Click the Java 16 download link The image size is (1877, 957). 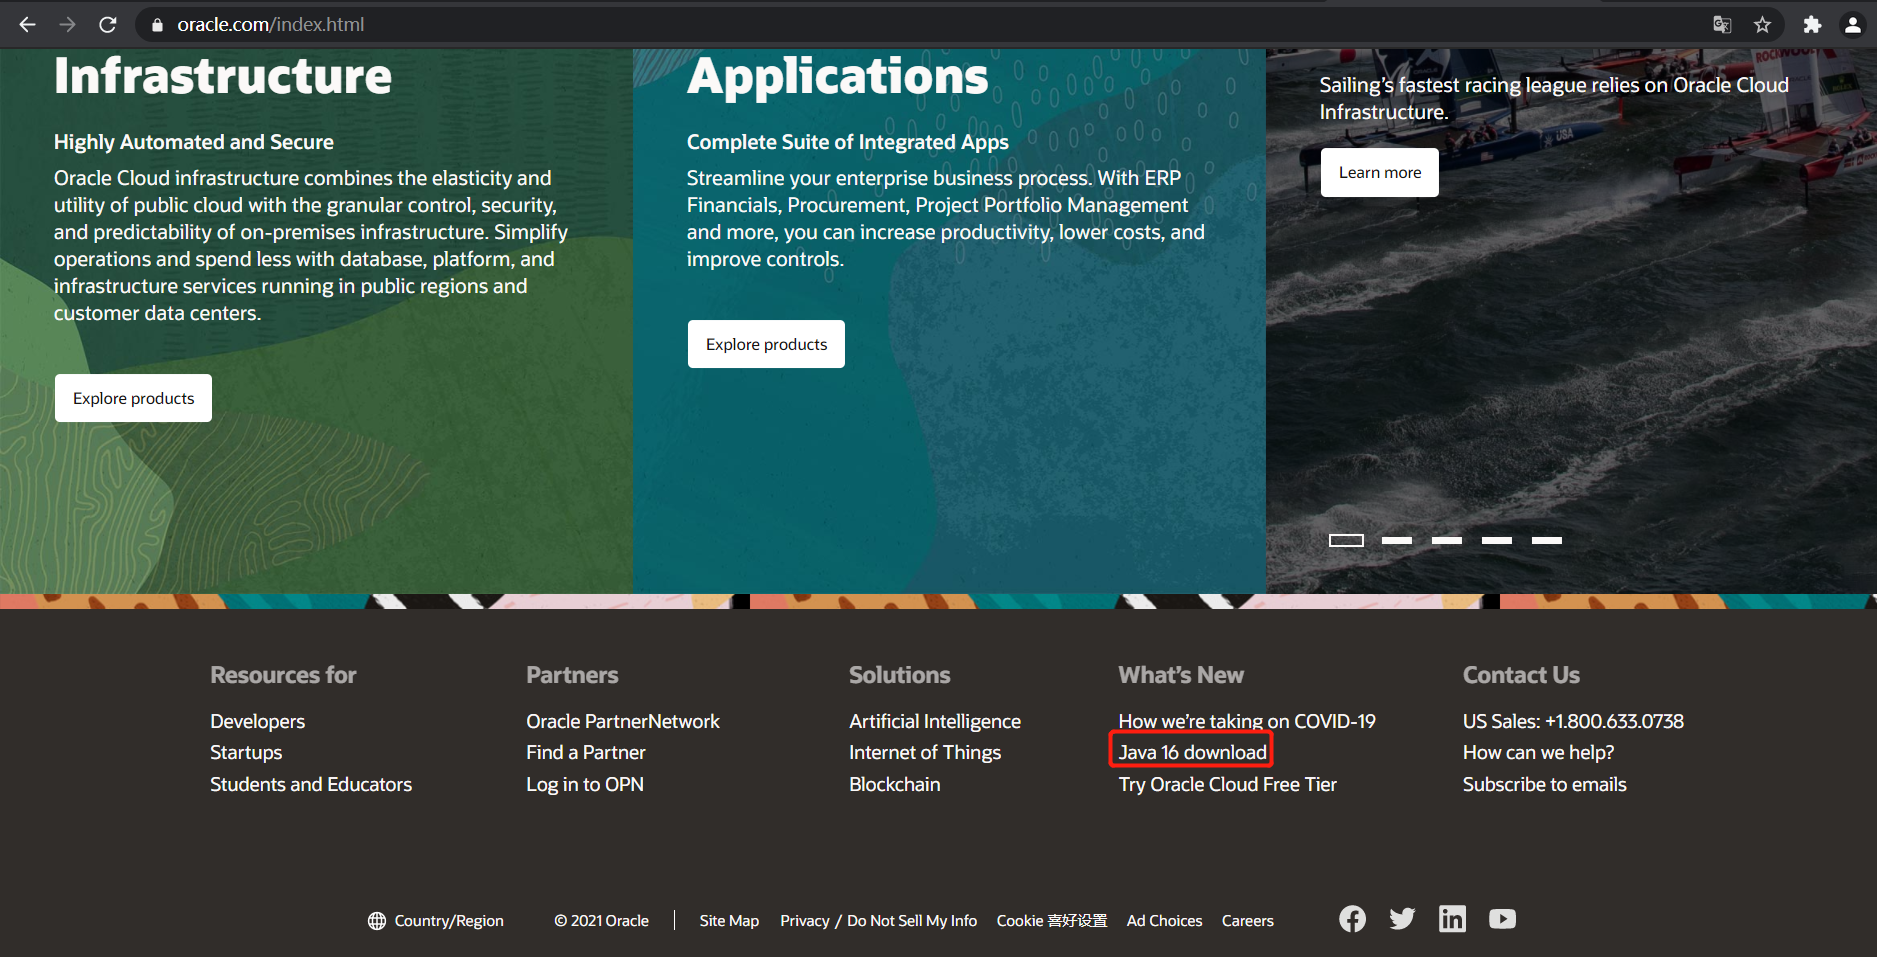click(x=1192, y=752)
